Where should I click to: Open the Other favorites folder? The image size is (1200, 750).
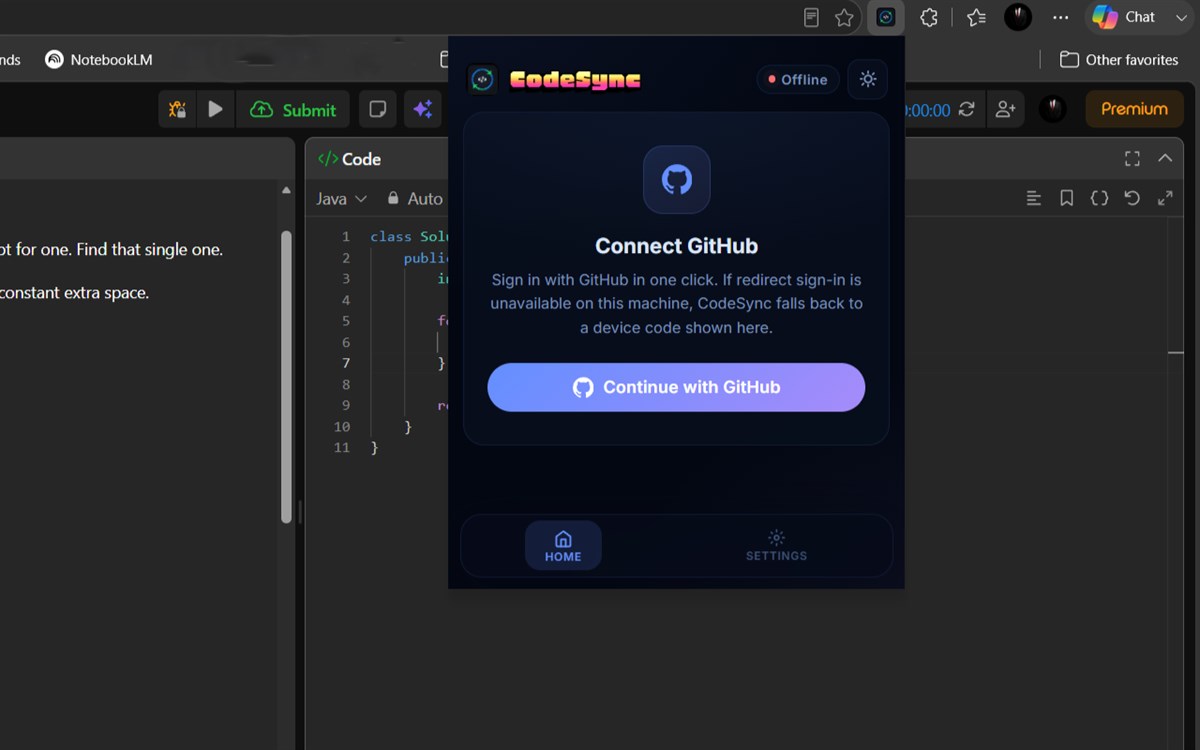[1119, 59]
